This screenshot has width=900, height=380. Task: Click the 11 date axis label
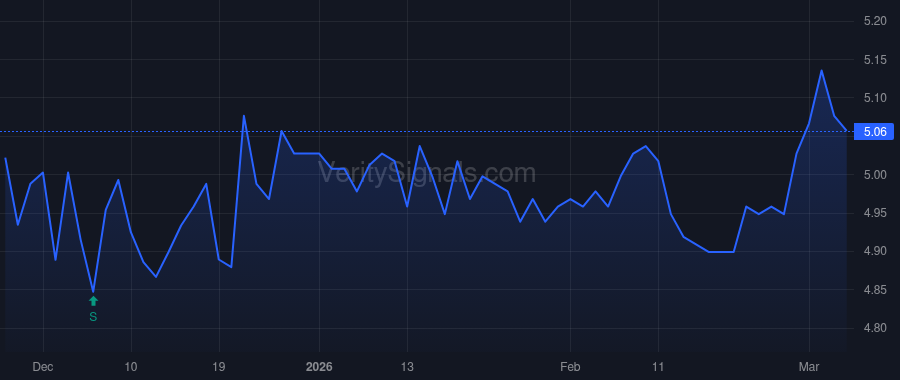coord(658,366)
